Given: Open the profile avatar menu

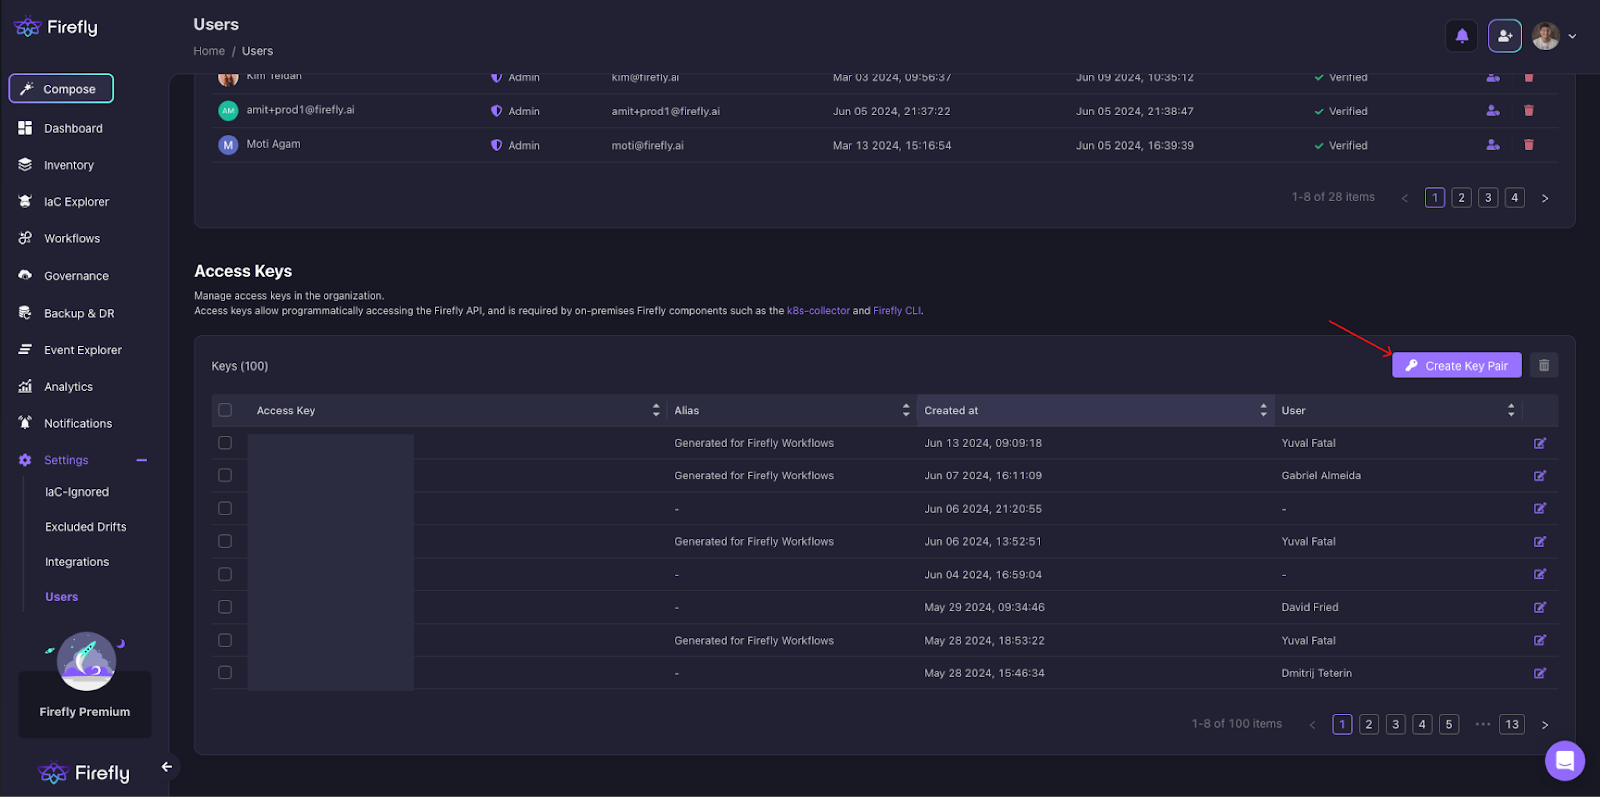Looking at the screenshot, I should click(1546, 36).
